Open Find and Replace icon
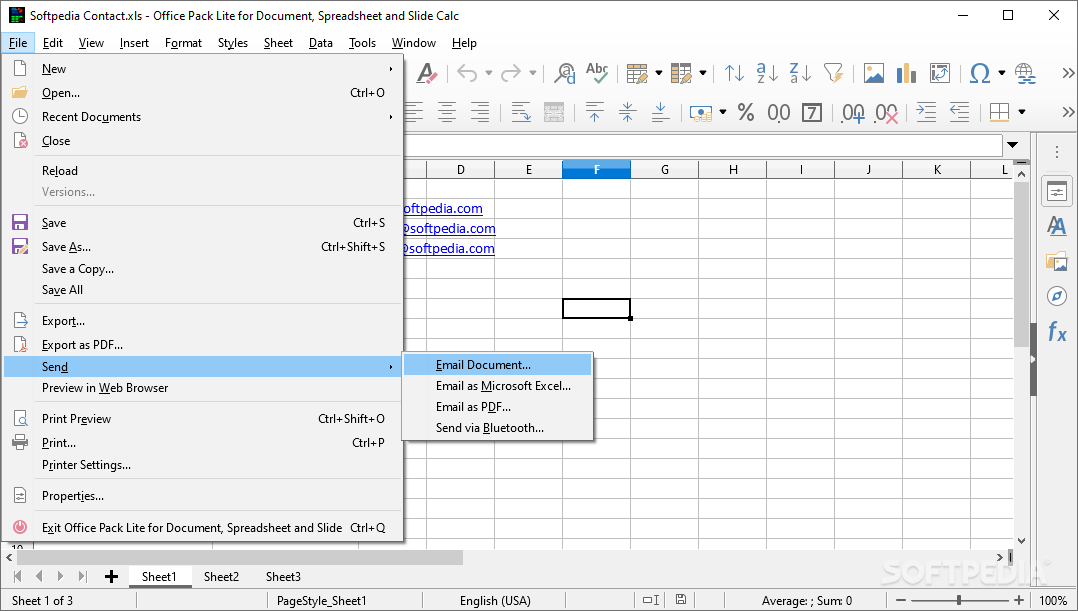This screenshot has width=1078, height=611. 565,73
